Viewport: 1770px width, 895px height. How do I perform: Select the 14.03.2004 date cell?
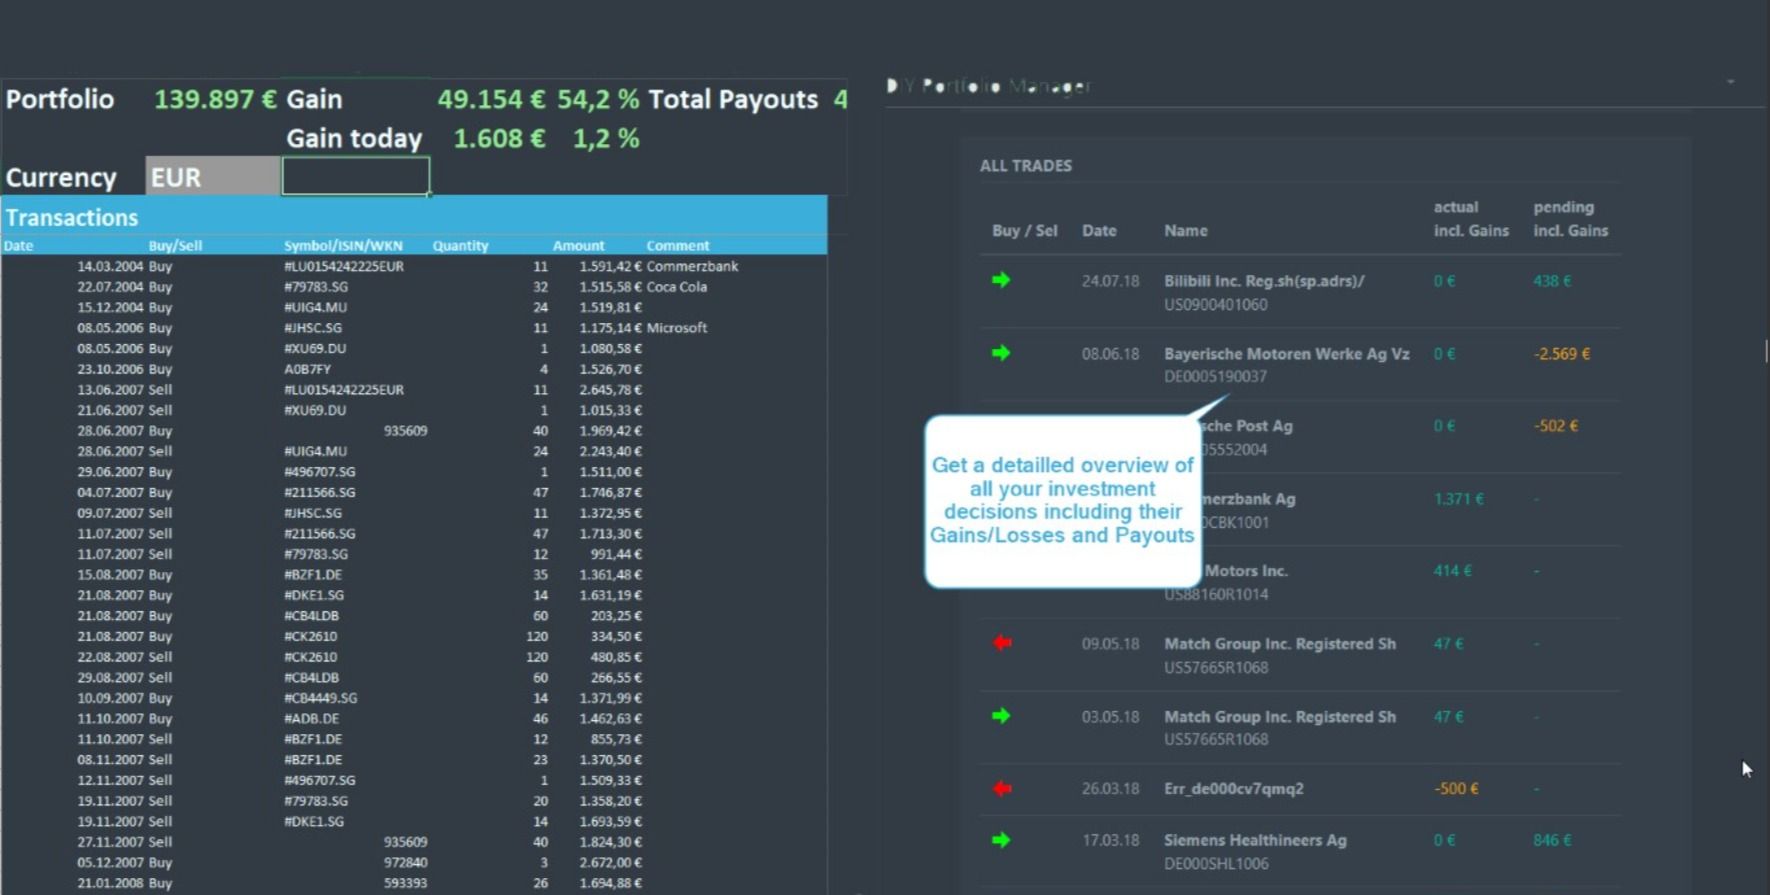coord(110,267)
